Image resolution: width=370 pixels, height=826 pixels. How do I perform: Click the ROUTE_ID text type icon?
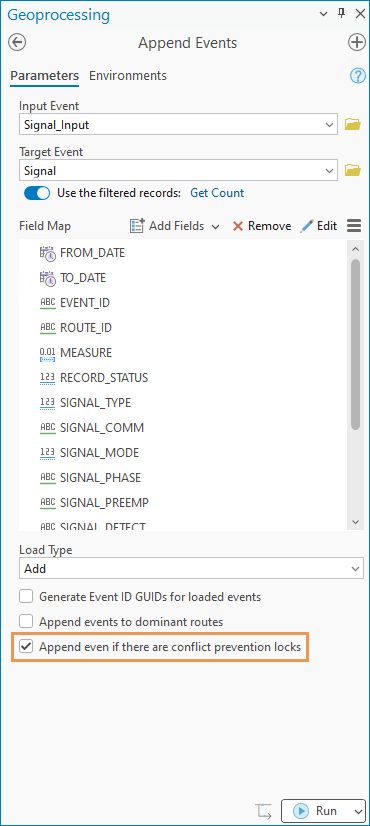(47, 328)
